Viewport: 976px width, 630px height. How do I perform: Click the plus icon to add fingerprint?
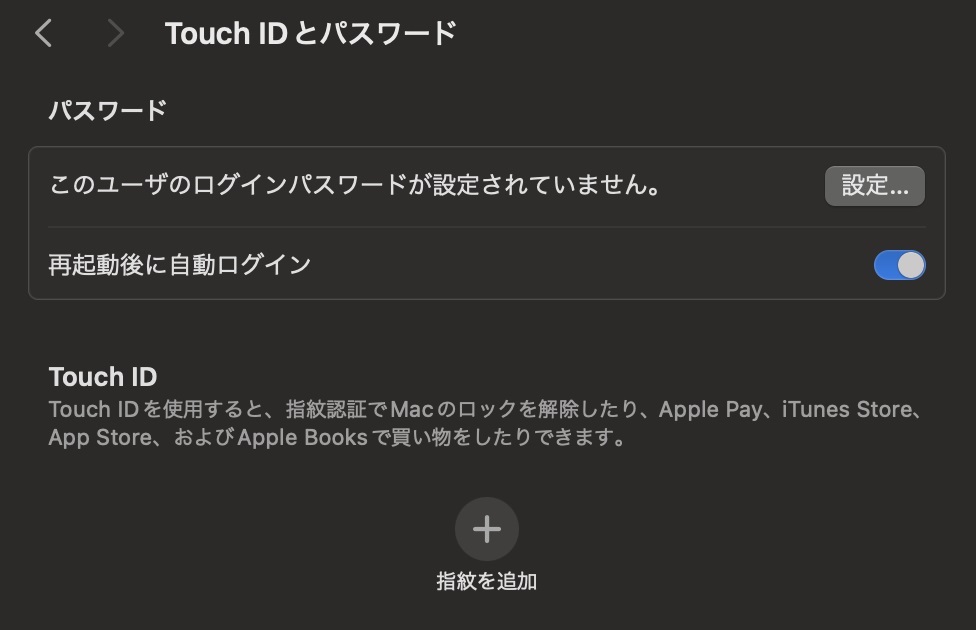point(487,529)
